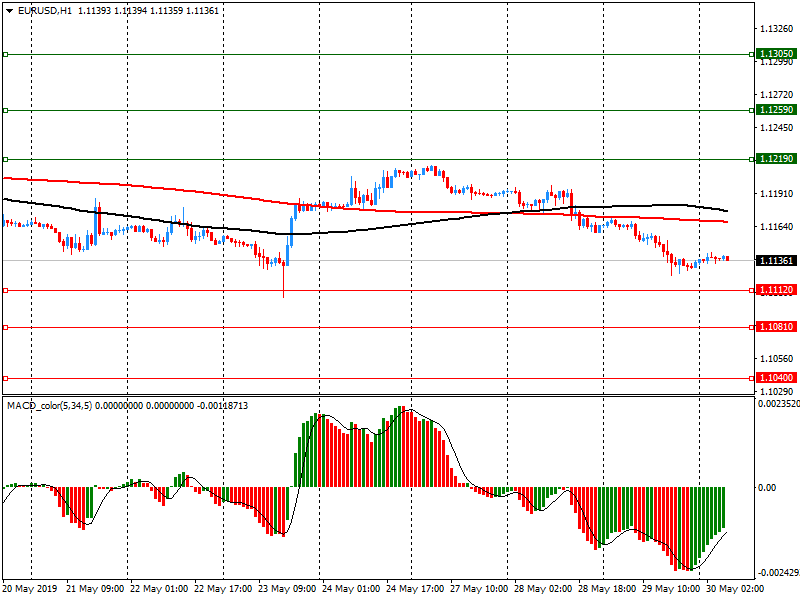Select the red 1.10400 price label
The width and height of the screenshot is (800, 600).
pyautogui.click(x=776, y=378)
